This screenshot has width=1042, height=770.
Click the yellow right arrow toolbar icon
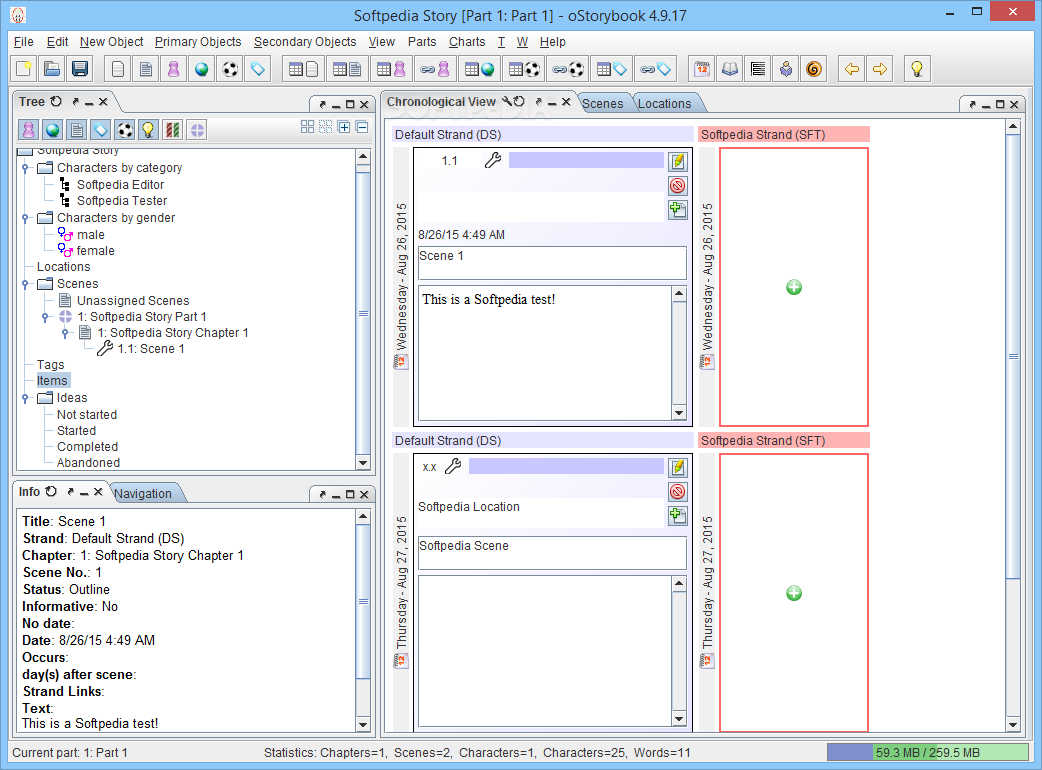(879, 68)
